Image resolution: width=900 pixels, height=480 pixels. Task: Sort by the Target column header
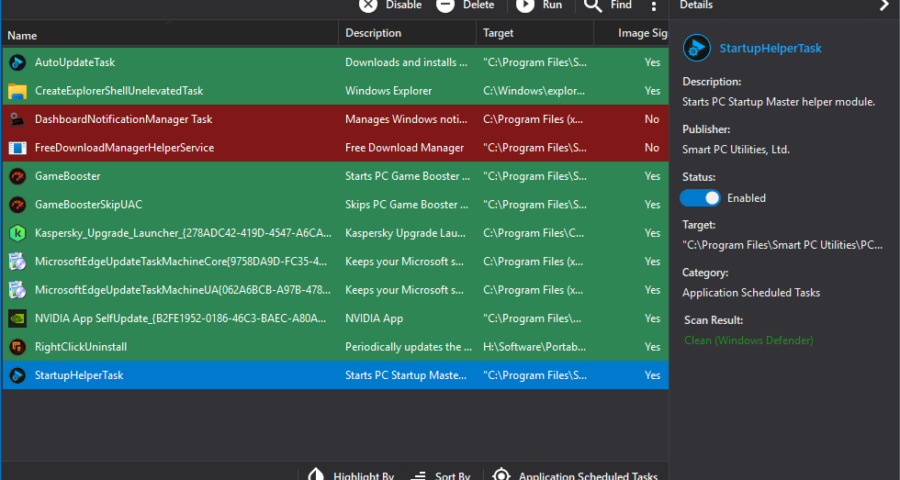pos(535,33)
